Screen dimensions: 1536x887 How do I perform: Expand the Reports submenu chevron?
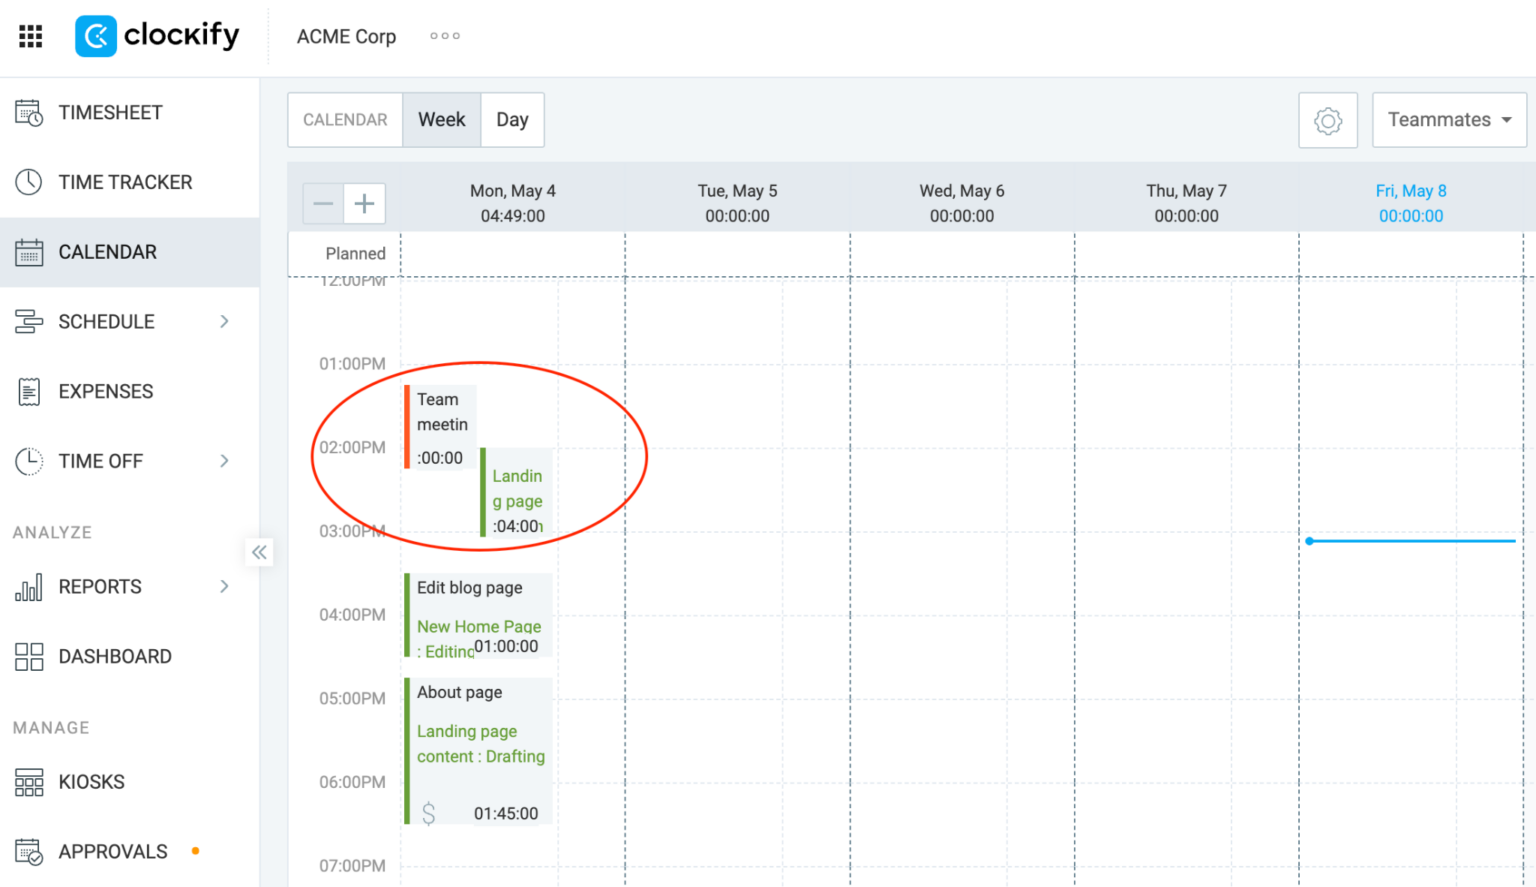tap(224, 587)
